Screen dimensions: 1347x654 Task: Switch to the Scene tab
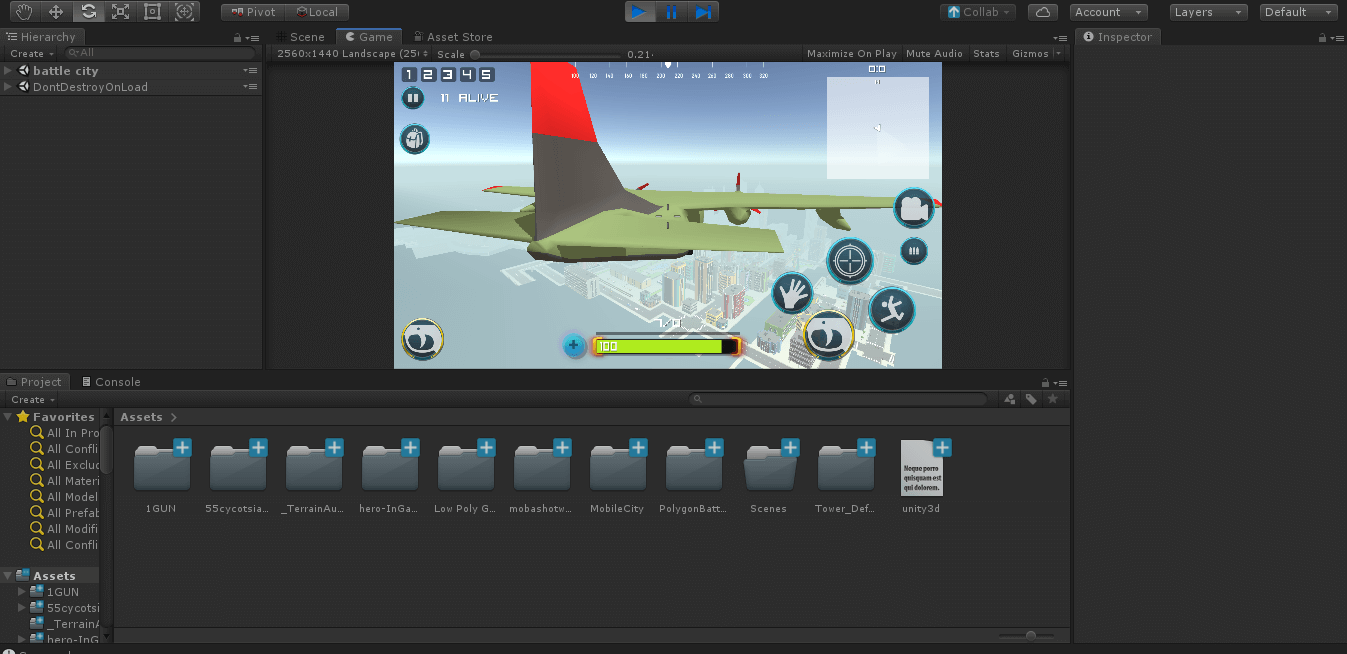[x=302, y=37]
